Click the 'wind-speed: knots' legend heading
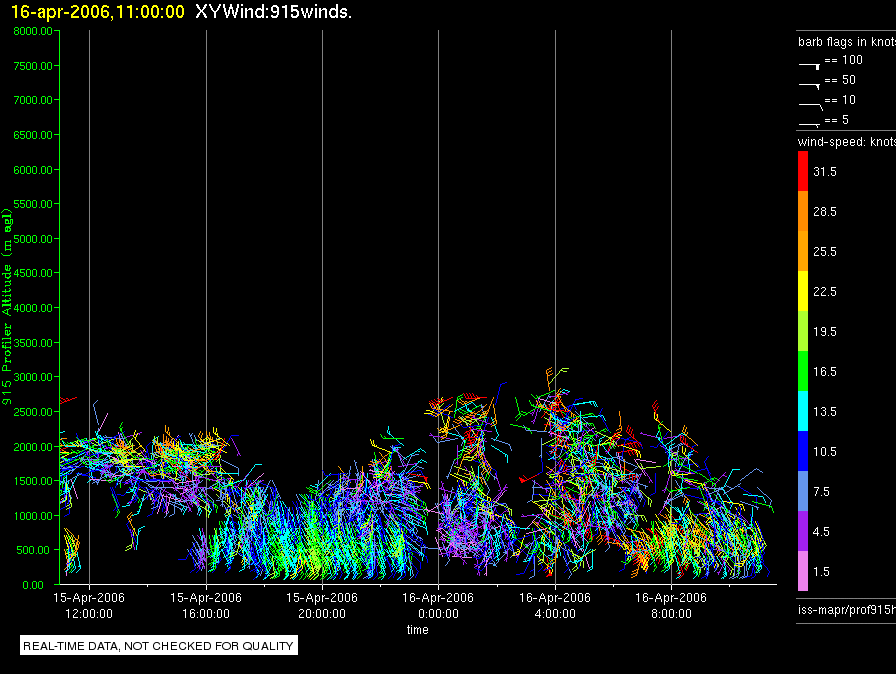Screen dimensions: 896x674 pyautogui.click(x=847, y=142)
